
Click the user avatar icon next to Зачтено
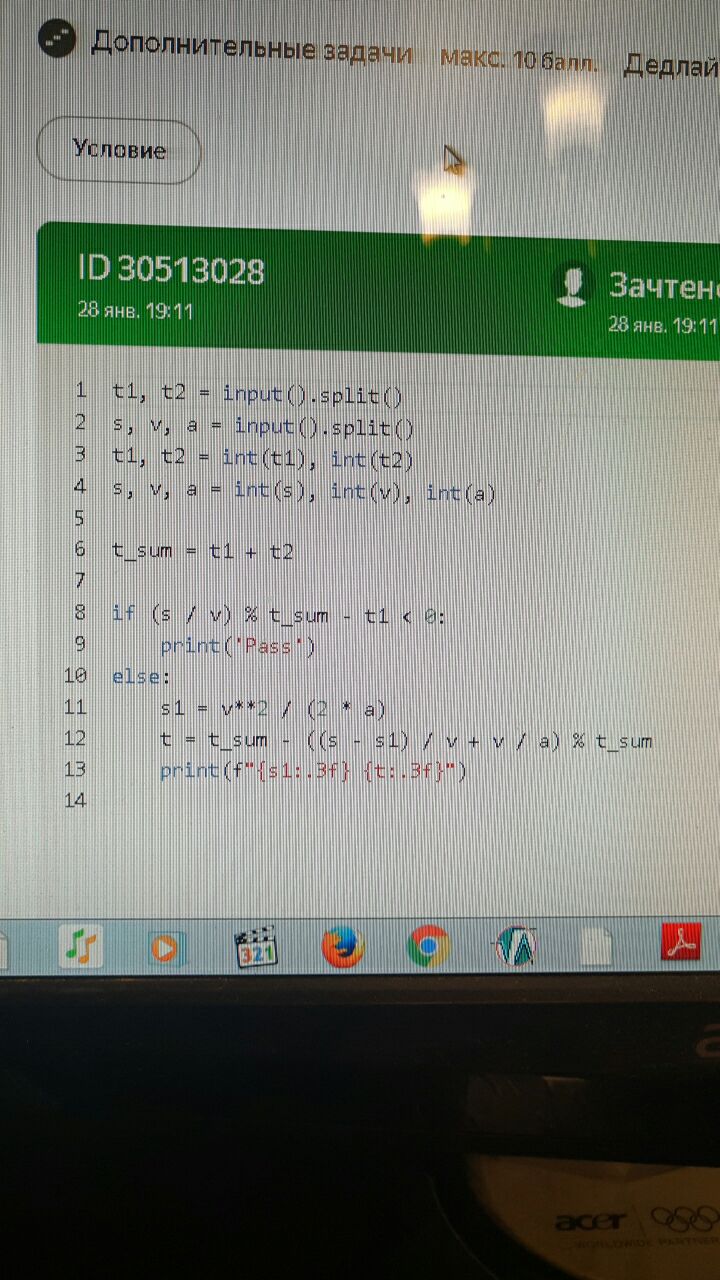[x=571, y=285]
